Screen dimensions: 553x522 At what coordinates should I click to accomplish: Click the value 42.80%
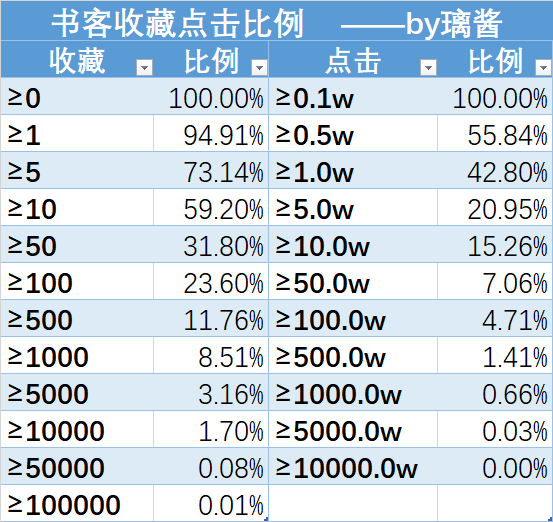point(508,173)
